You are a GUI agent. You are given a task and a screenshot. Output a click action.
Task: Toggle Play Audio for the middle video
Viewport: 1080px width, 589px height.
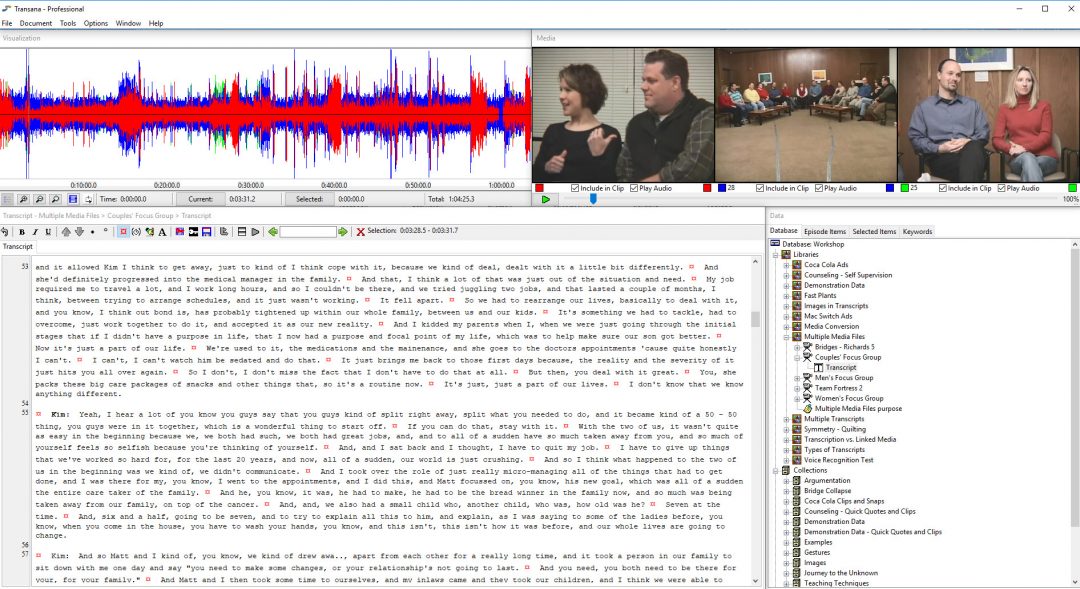pyautogui.click(x=821, y=188)
